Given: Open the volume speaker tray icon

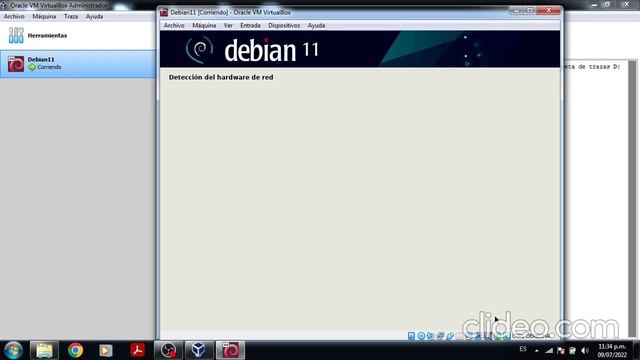Looking at the screenshot, I should point(584,350).
